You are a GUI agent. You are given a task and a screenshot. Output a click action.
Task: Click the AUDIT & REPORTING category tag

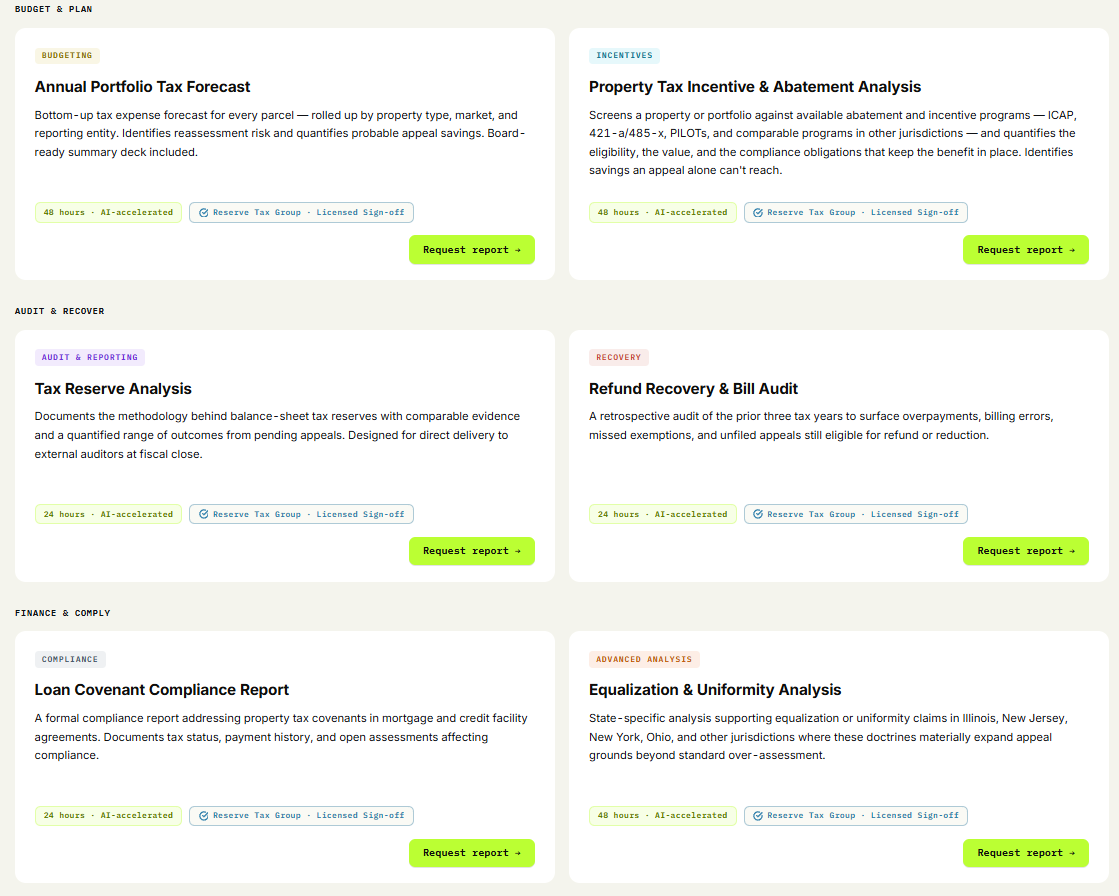[90, 357]
